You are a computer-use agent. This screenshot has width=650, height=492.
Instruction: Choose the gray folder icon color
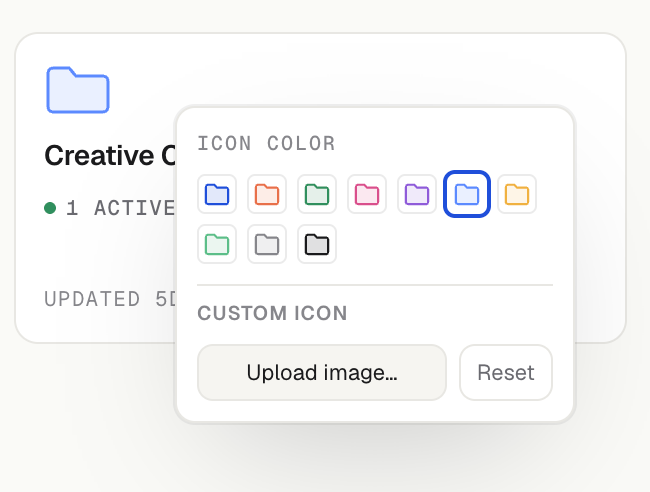click(267, 244)
